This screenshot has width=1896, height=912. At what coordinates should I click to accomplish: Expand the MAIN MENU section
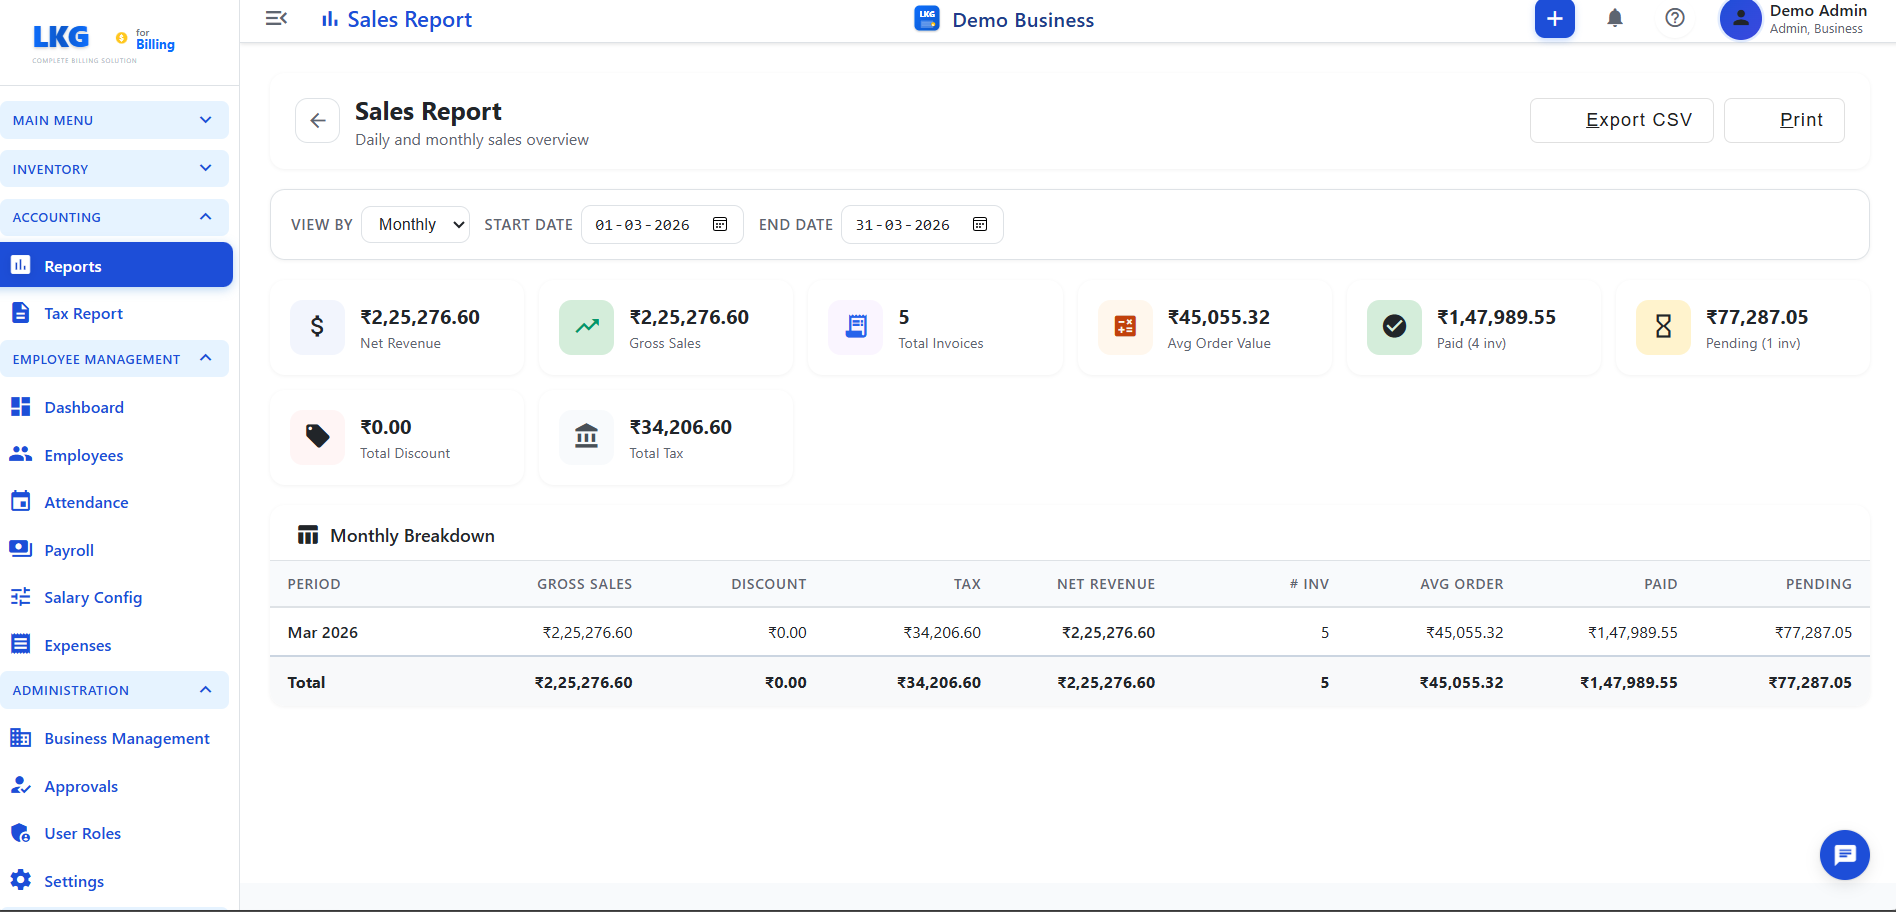(114, 120)
